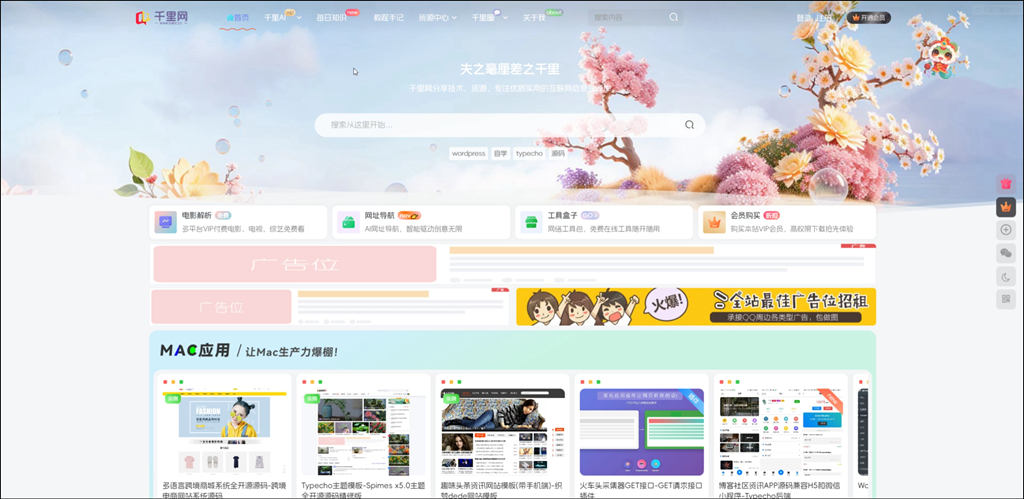The width and height of the screenshot is (1024, 499).
Task: Go to the 每日知识 menu item
Action: point(331,18)
